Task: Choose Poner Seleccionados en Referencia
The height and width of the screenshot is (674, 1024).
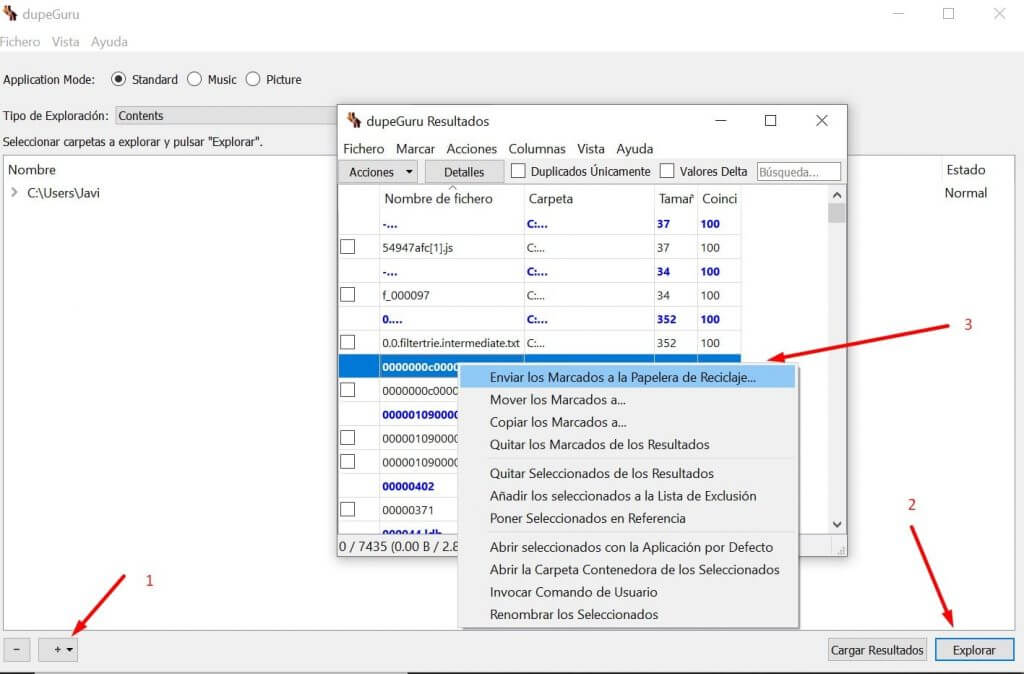Action: point(628,518)
